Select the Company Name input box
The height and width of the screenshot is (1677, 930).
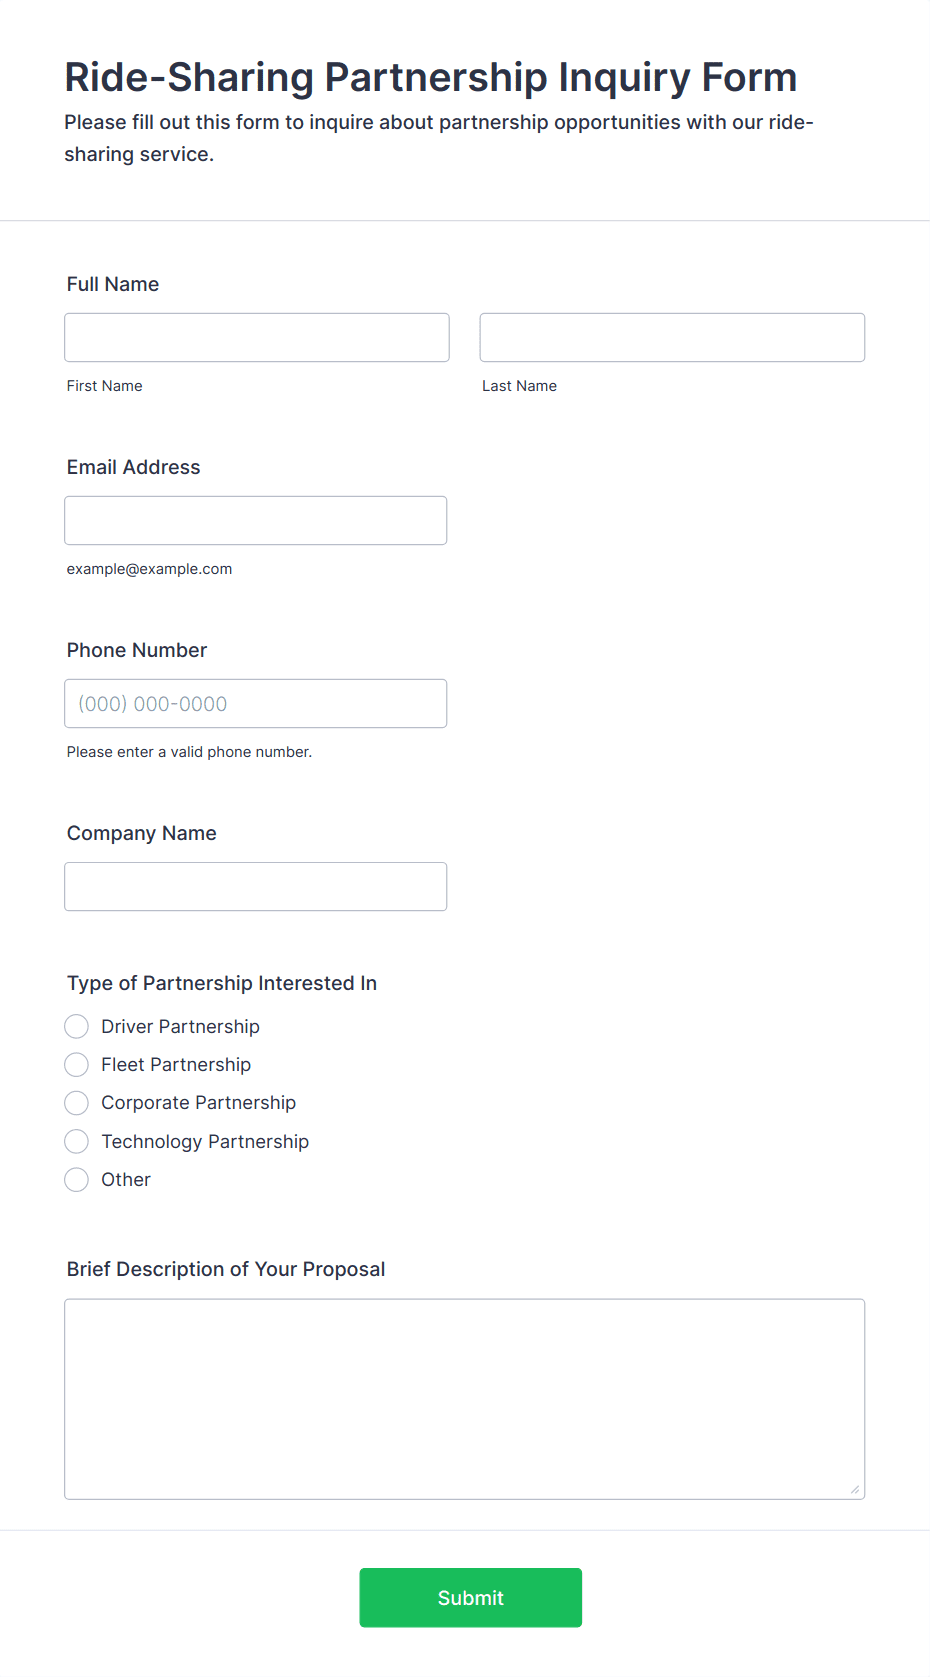(256, 886)
